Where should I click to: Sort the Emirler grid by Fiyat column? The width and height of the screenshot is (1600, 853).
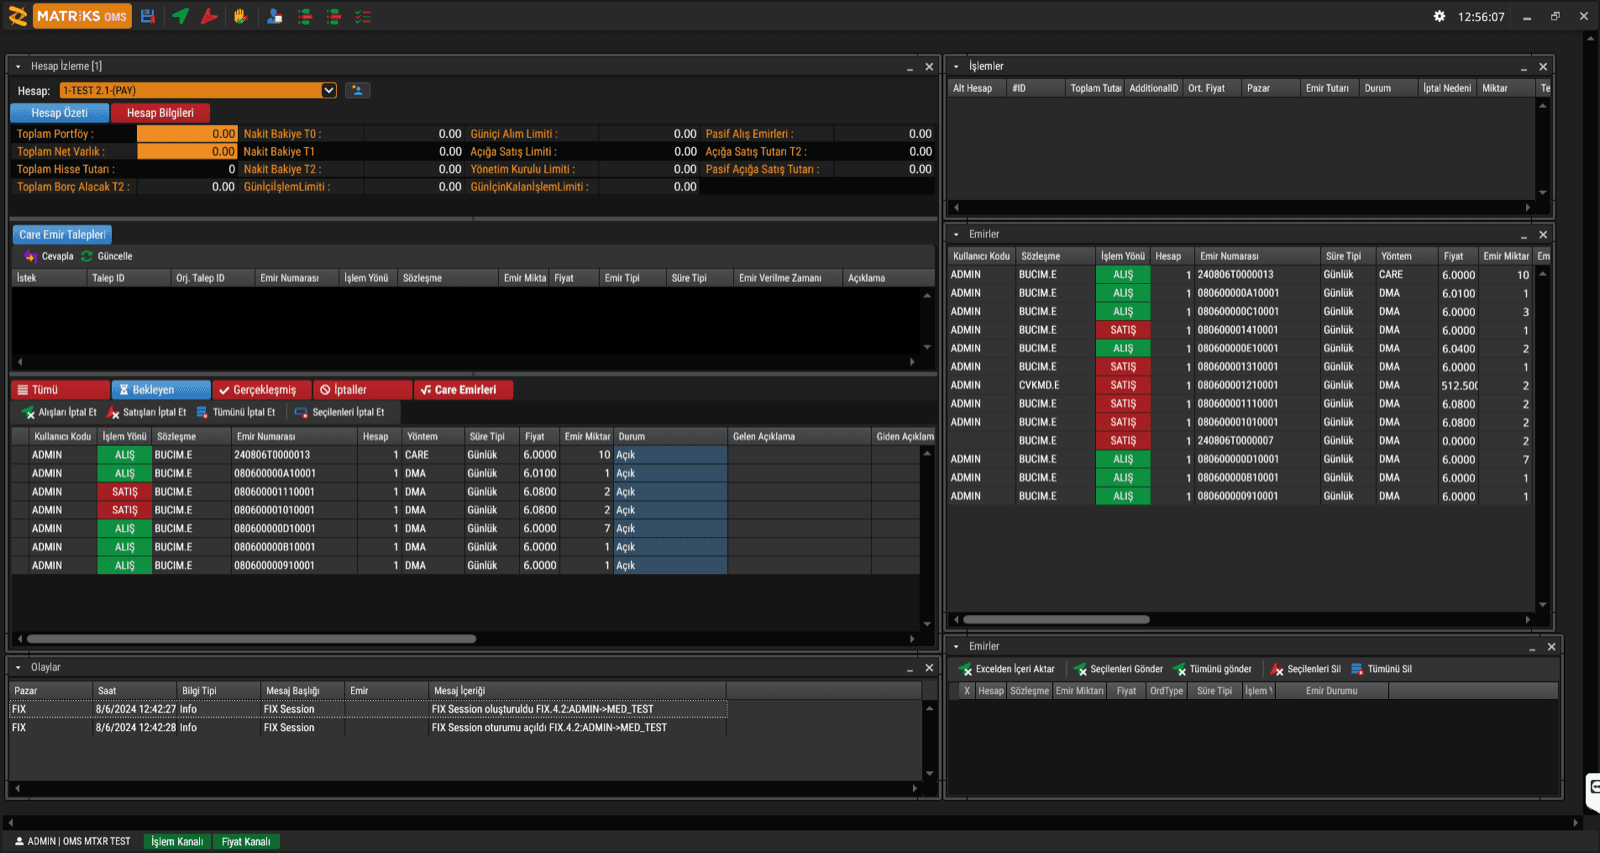click(1457, 256)
